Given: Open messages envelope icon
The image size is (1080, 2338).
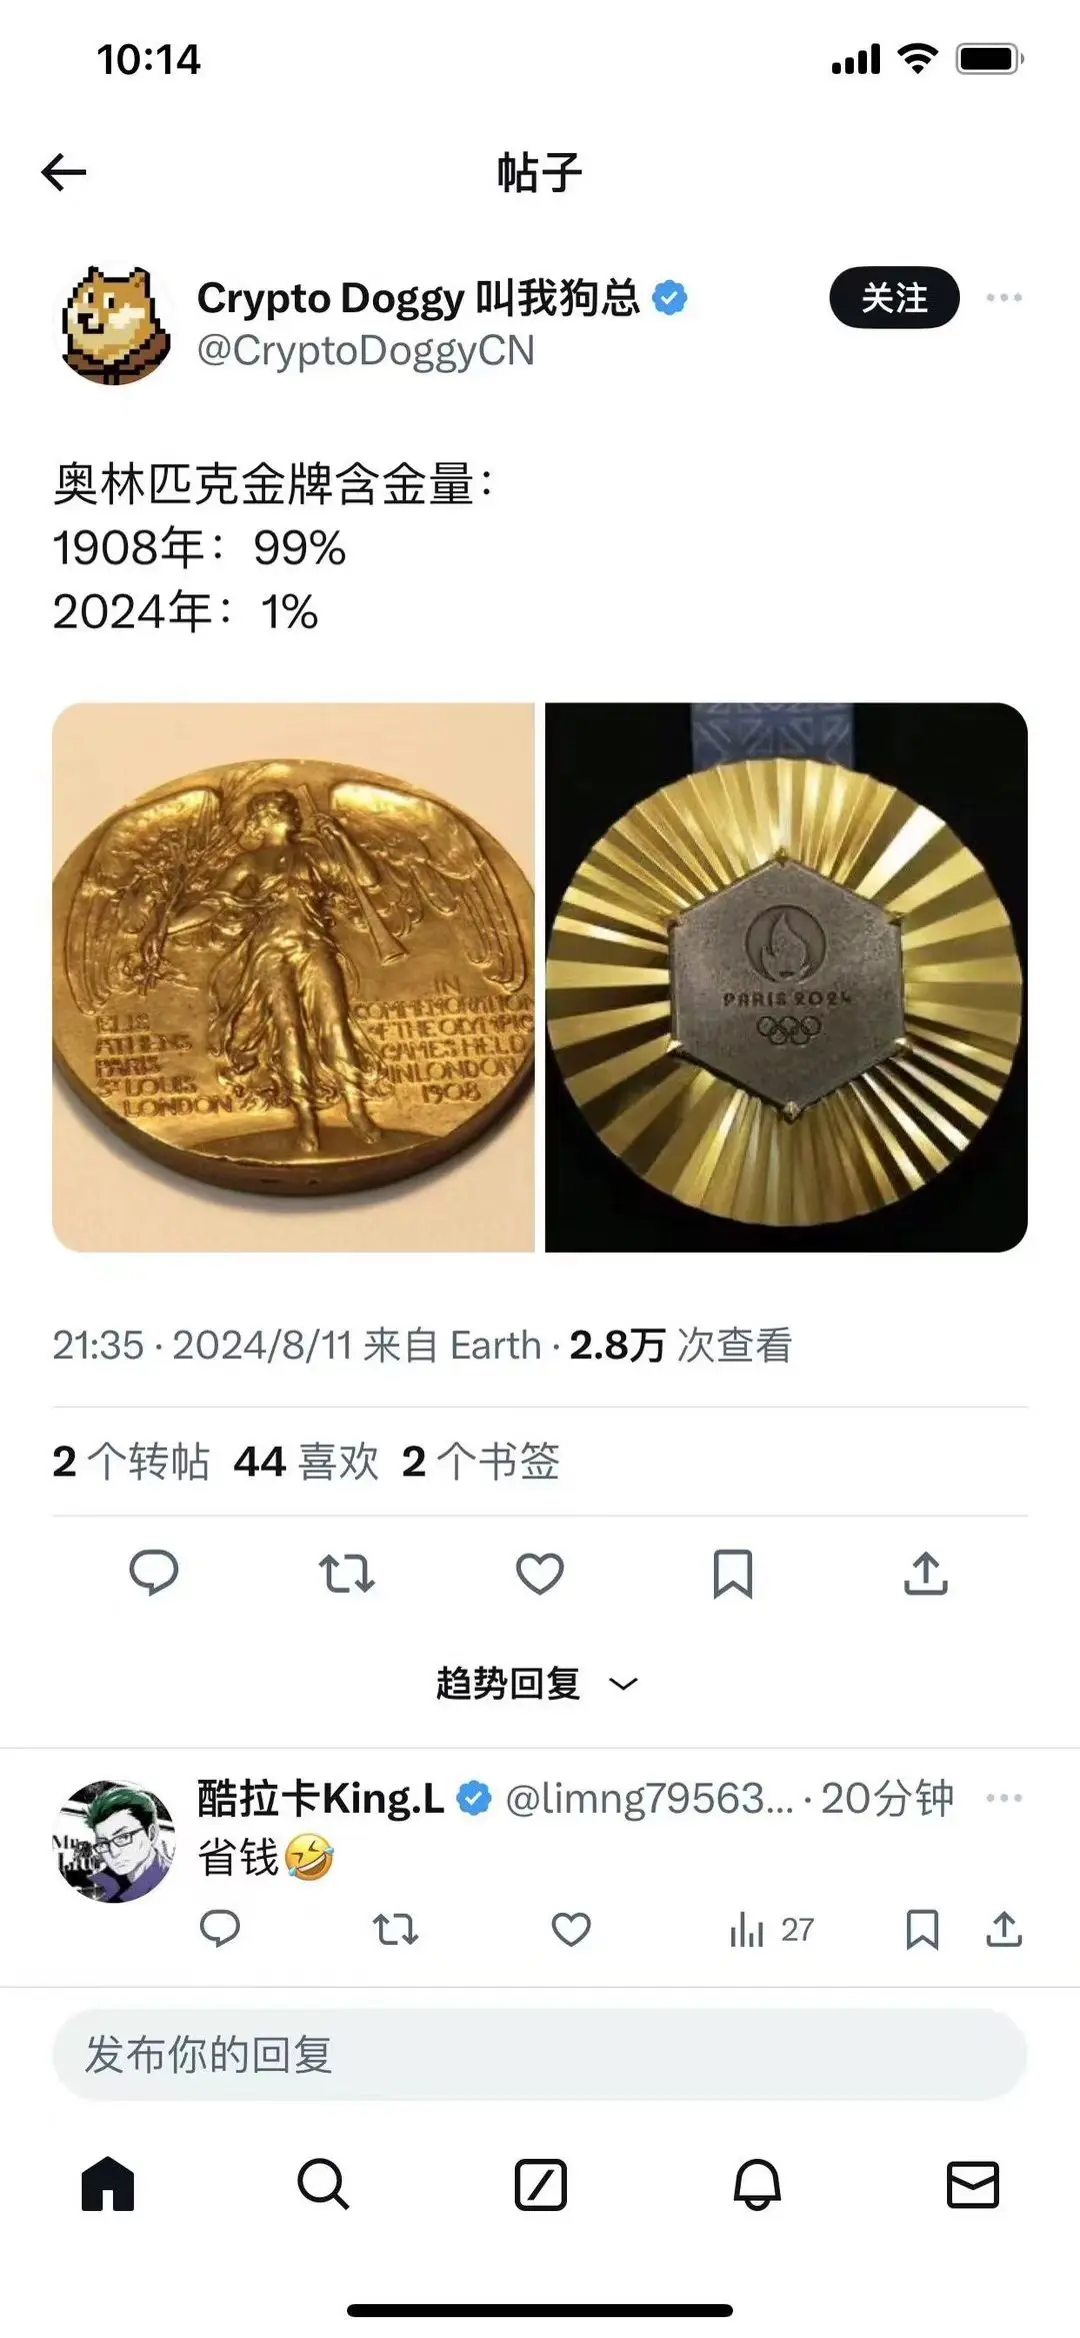Looking at the screenshot, I should pos(973,2184).
